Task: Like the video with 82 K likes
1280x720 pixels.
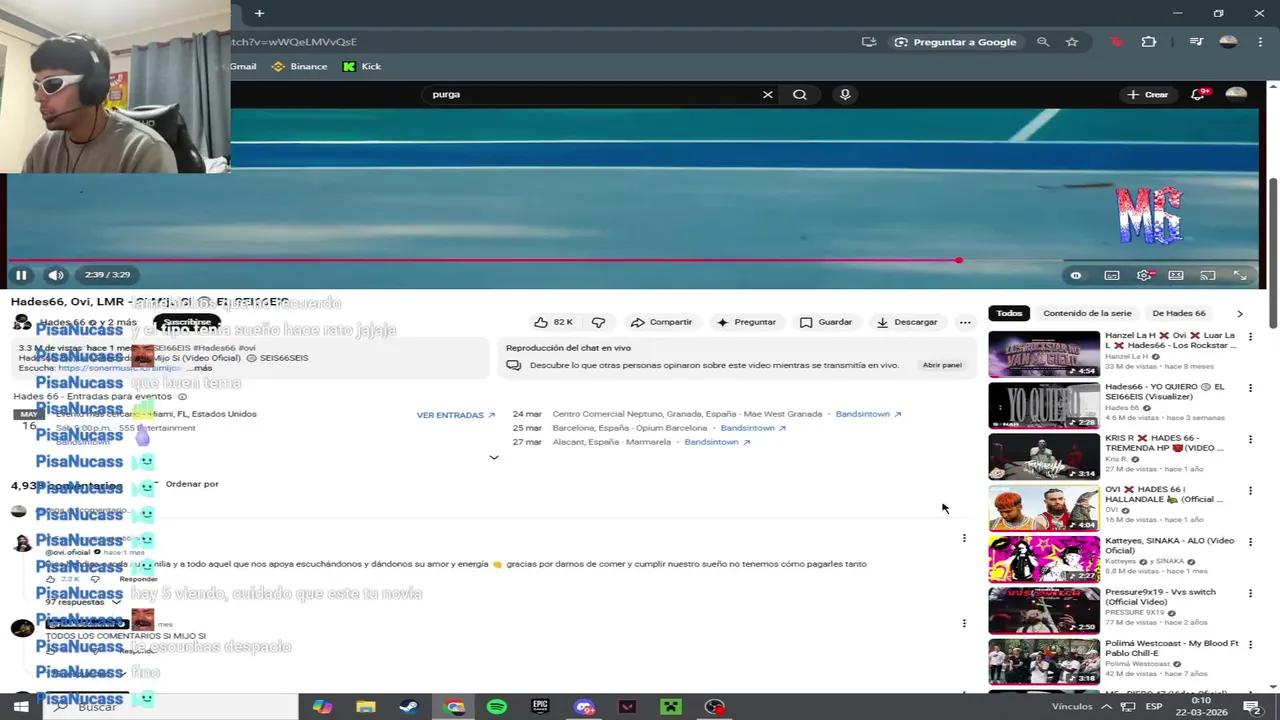Action: pyautogui.click(x=555, y=322)
